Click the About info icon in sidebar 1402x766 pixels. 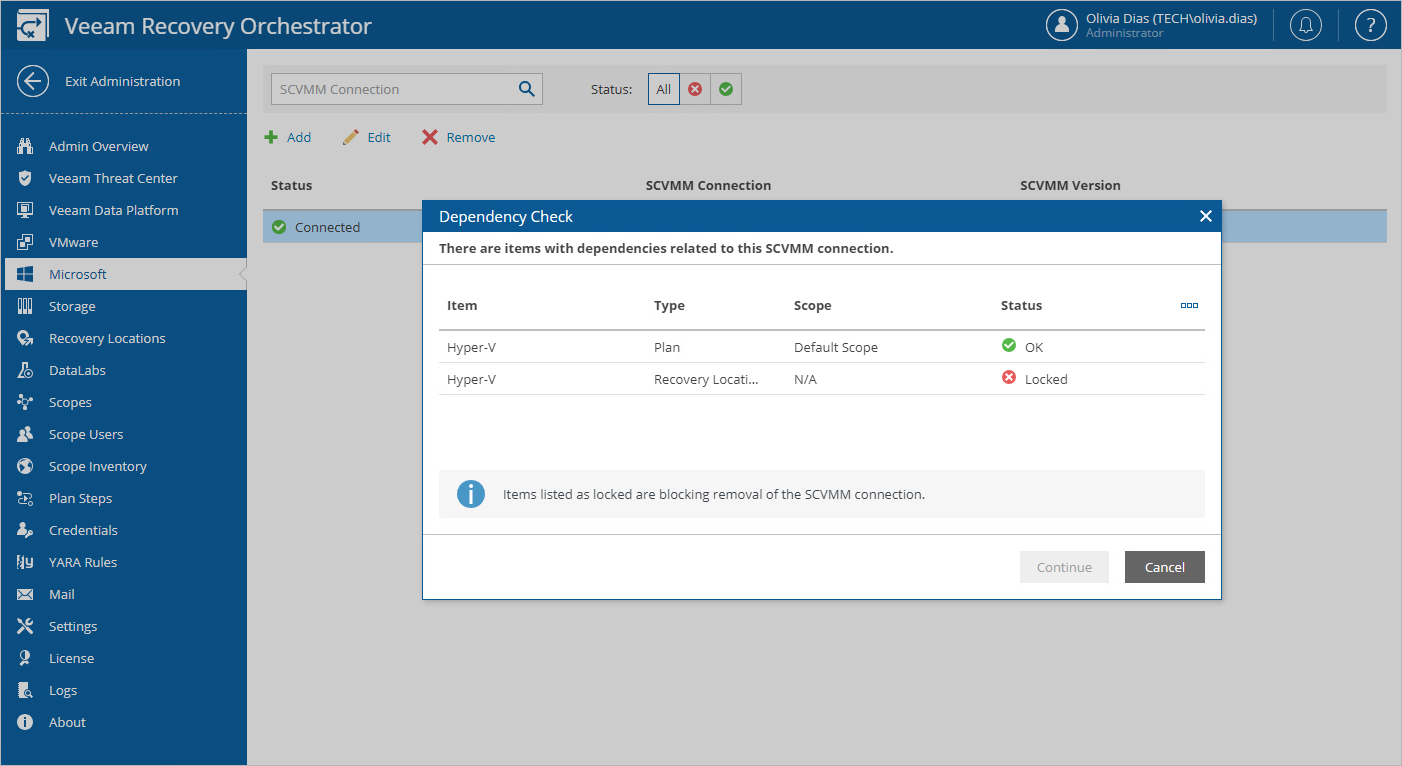pyautogui.click(x=26, y=722)
